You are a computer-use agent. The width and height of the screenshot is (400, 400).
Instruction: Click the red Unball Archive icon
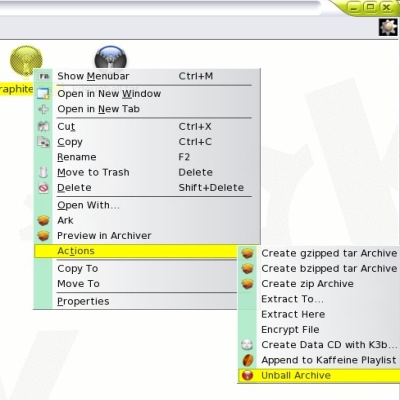(x=247, y=376)
